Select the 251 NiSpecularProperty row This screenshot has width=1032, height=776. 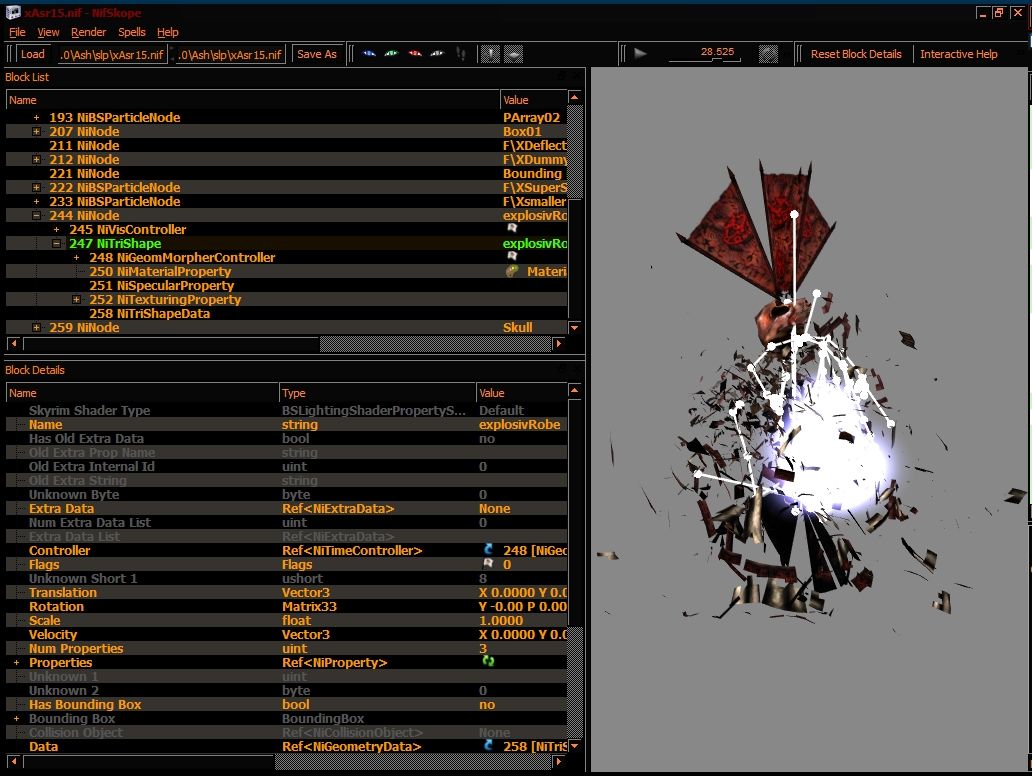[286, 286]
